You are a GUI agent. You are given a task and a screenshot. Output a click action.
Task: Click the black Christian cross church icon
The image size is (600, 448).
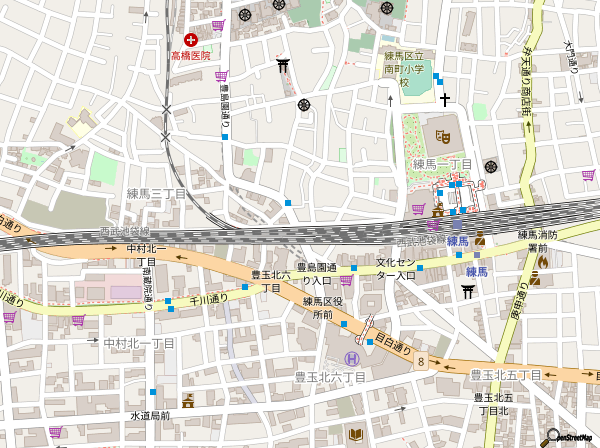pos(445,100)
